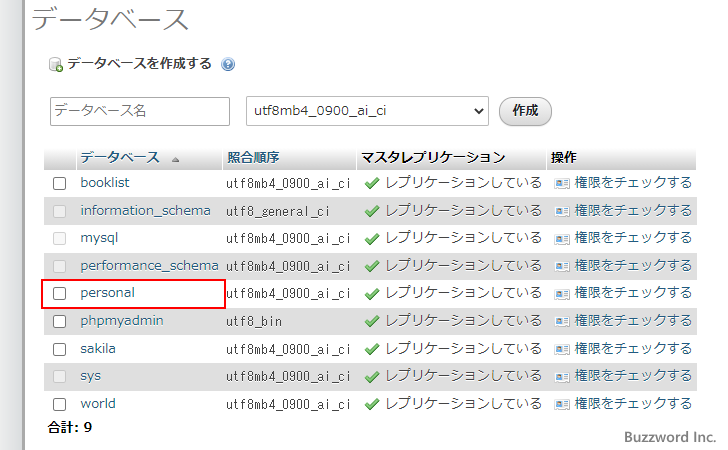Click green replication checkmark in mysql row

pyautogui.click(x=371, y=239)
